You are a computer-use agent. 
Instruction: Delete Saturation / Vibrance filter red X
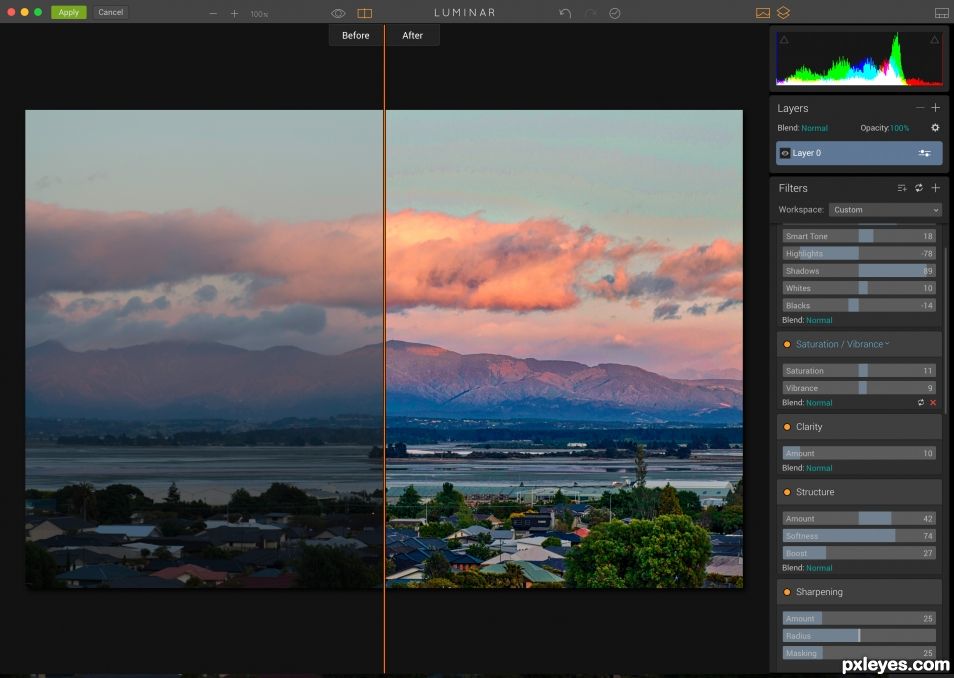click(933, 403)
